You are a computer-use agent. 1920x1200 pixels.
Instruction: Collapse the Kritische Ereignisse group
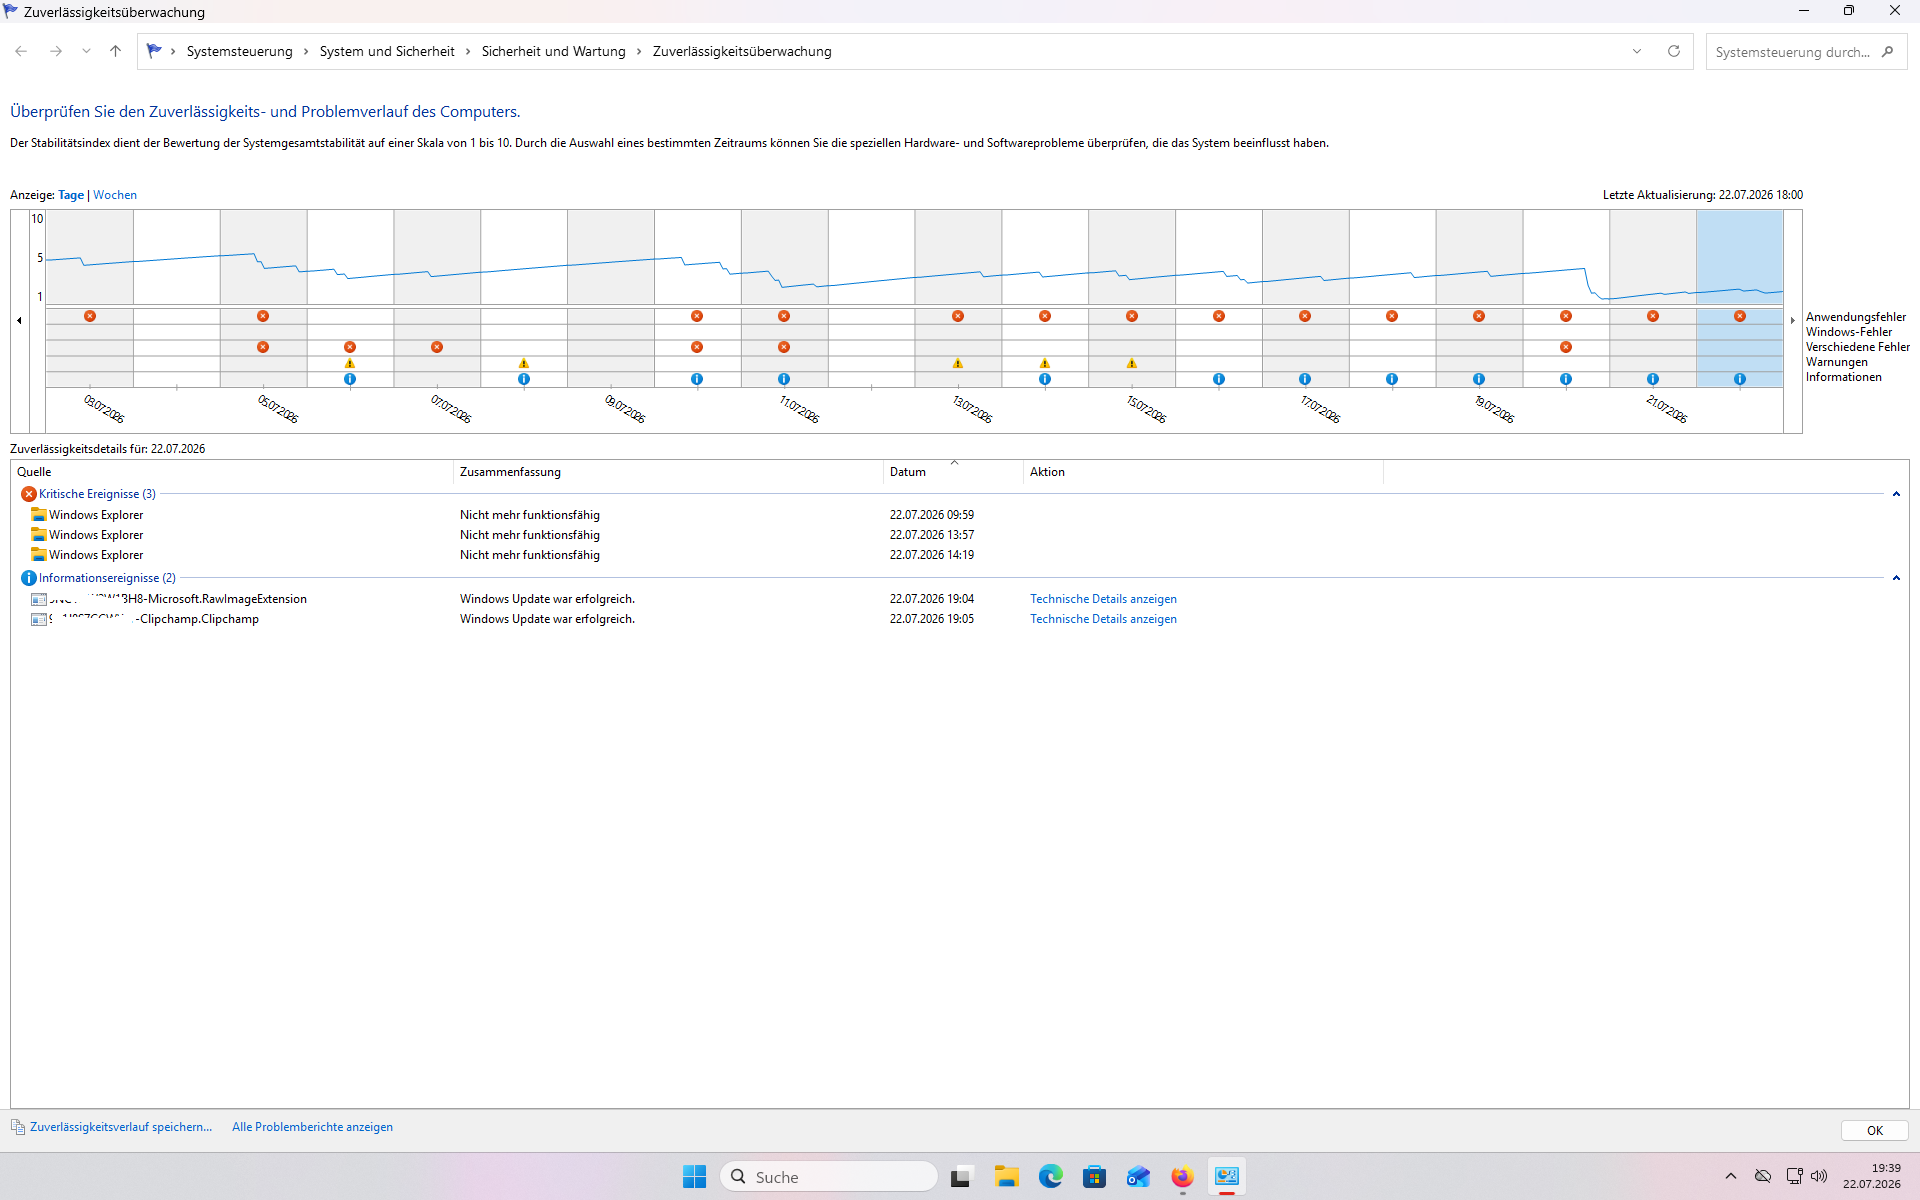click(1896, 494)
